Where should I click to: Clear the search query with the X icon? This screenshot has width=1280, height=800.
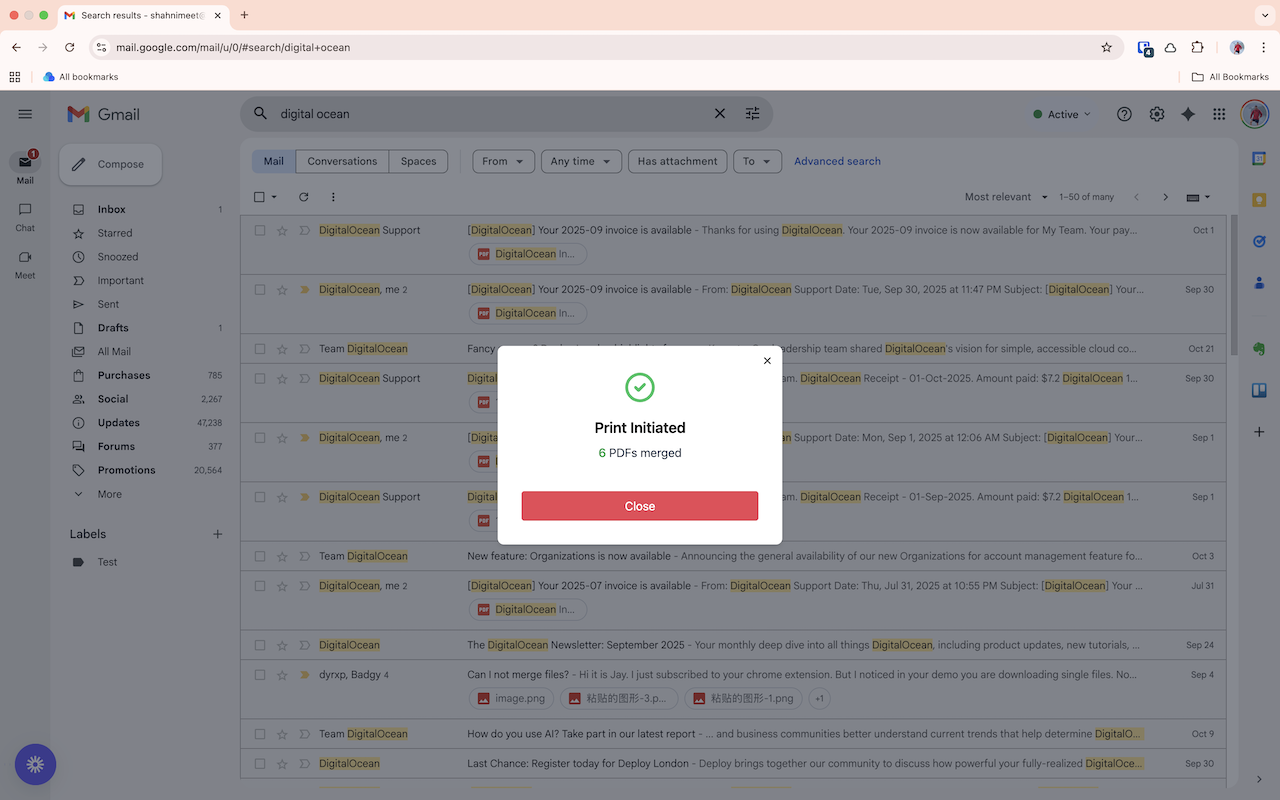pos(719,113)
